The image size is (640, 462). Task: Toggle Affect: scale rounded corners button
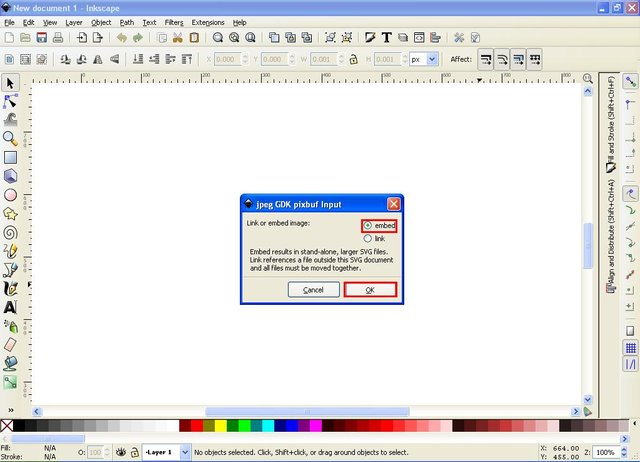point(502,60)
